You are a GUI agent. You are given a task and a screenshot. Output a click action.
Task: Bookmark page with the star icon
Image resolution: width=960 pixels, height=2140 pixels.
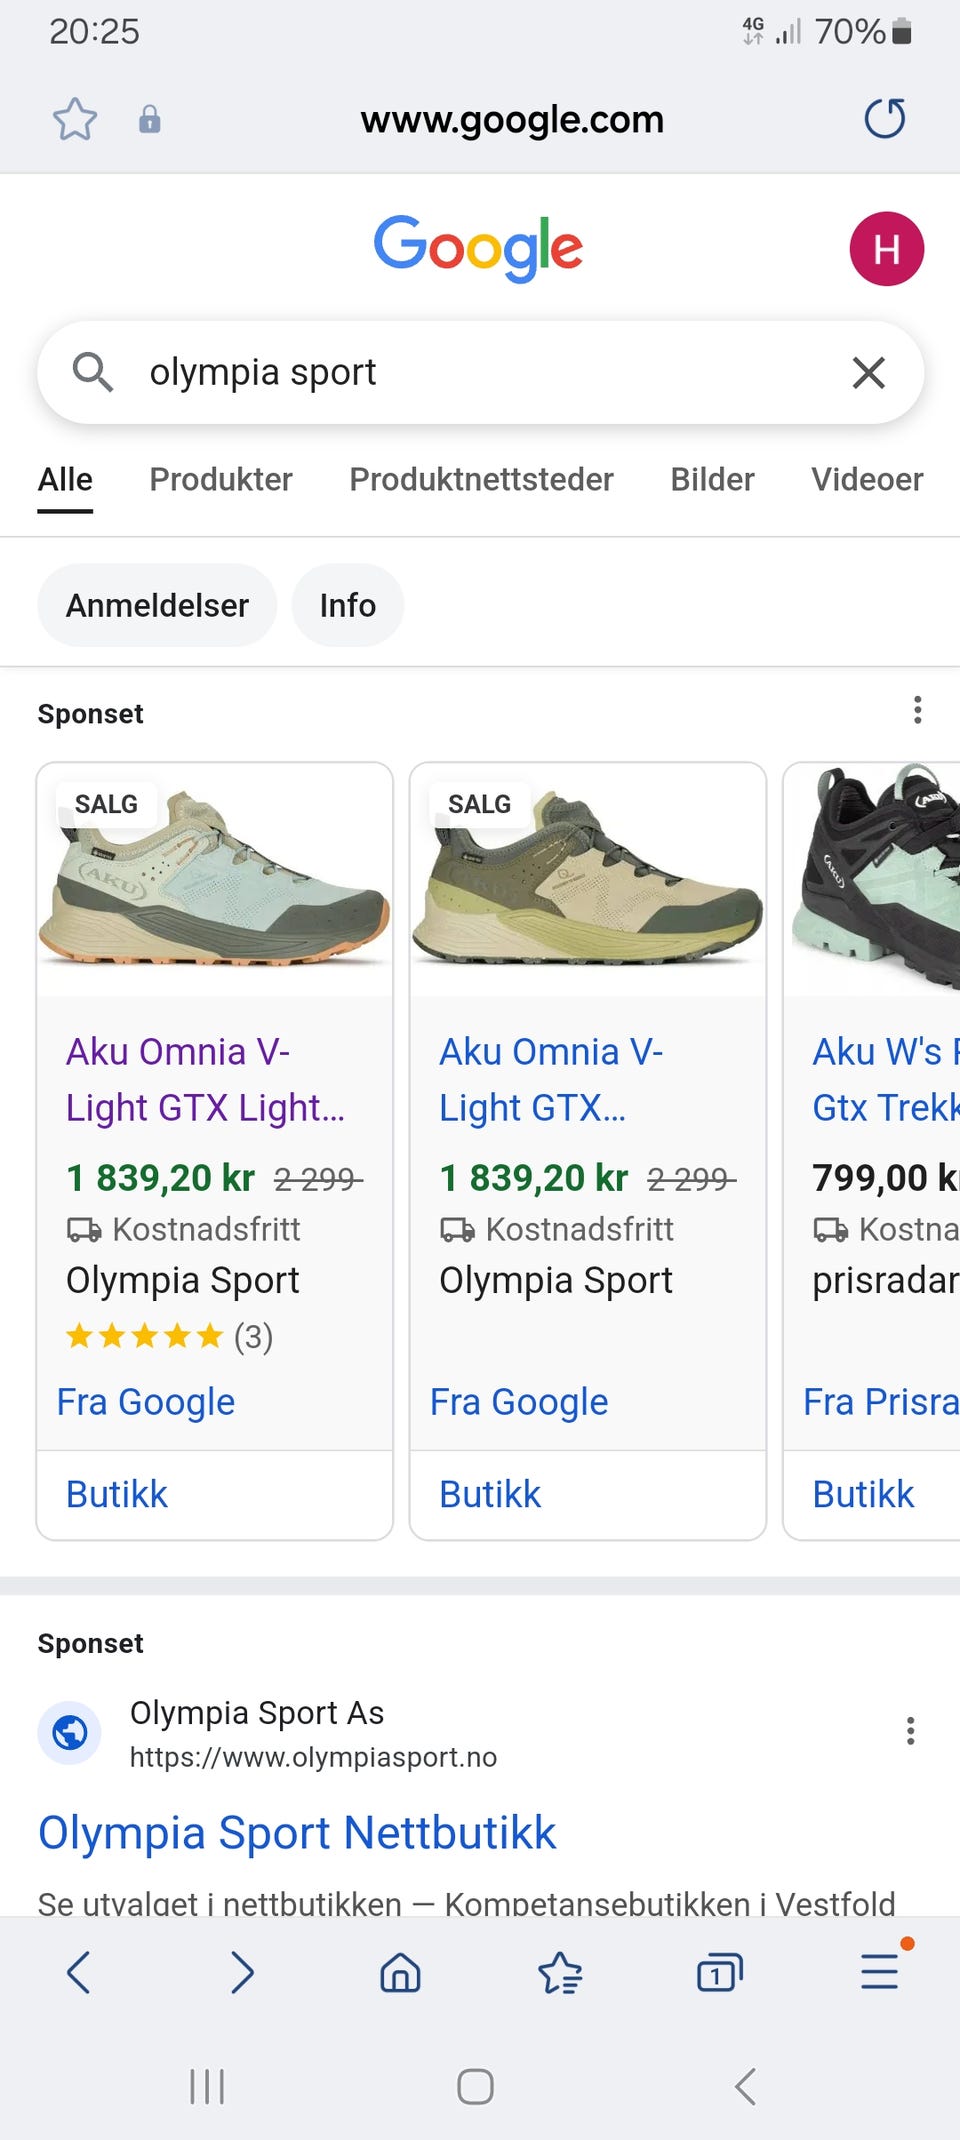[x=75, y=120]
